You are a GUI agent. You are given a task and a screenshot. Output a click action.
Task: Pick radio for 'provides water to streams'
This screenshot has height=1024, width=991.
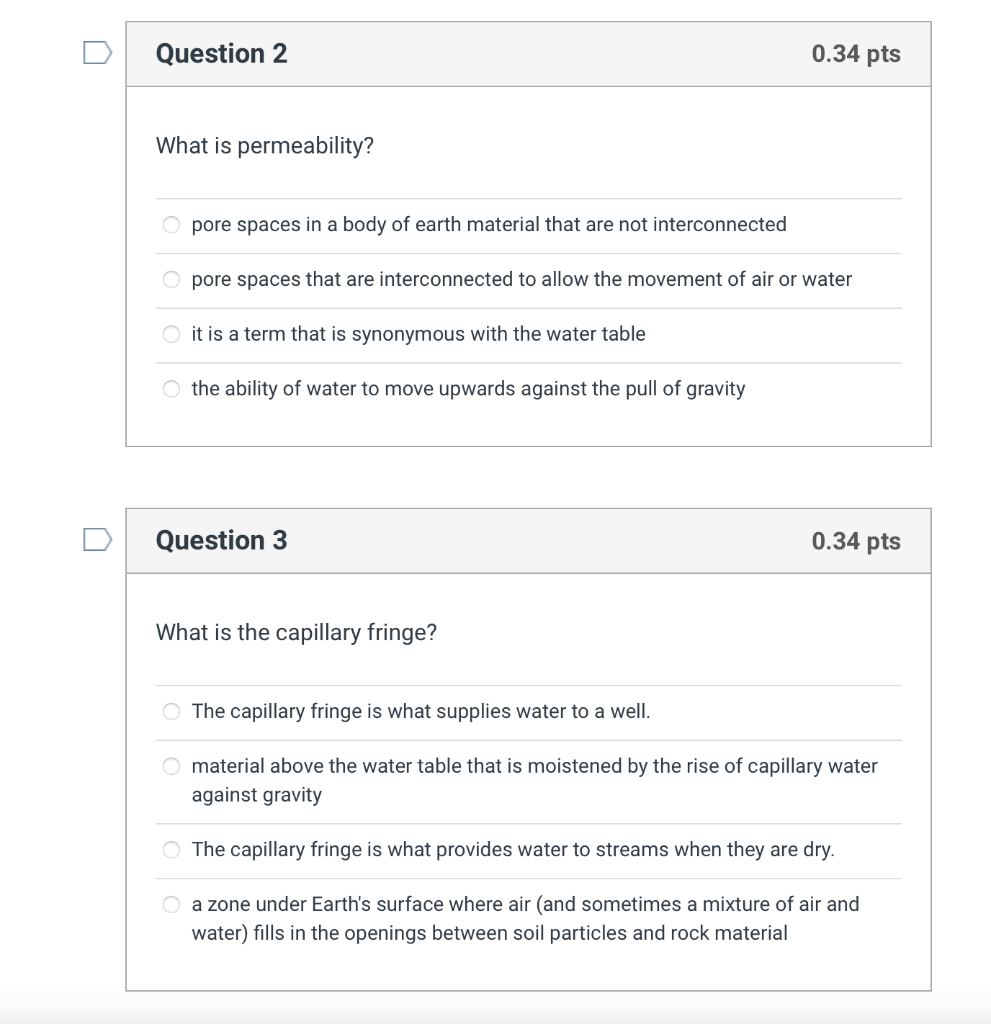(x=172, y=850)
